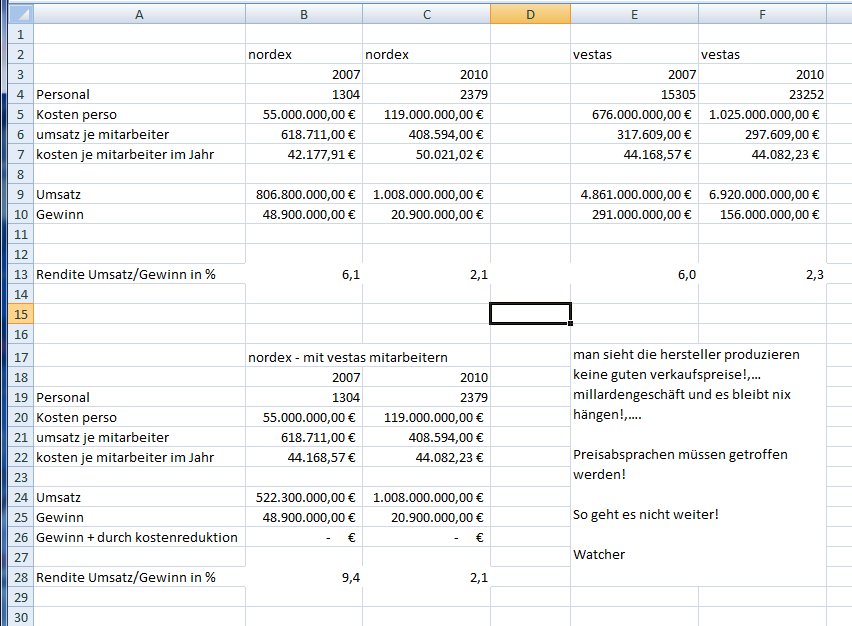Select row 30 header

point(21,617)
